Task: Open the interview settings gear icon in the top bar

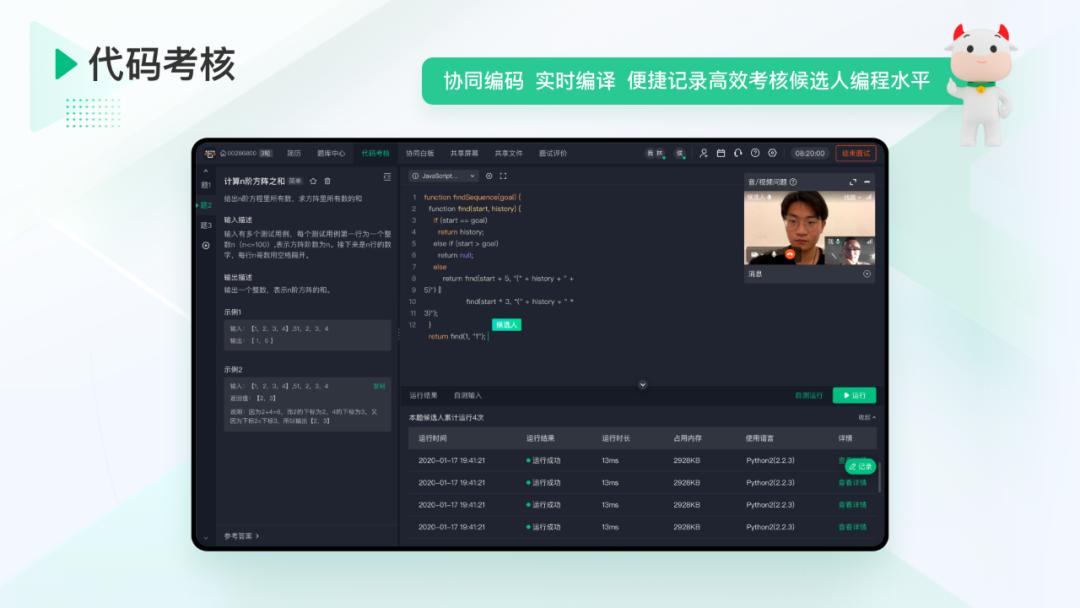Action: [772, 153]
